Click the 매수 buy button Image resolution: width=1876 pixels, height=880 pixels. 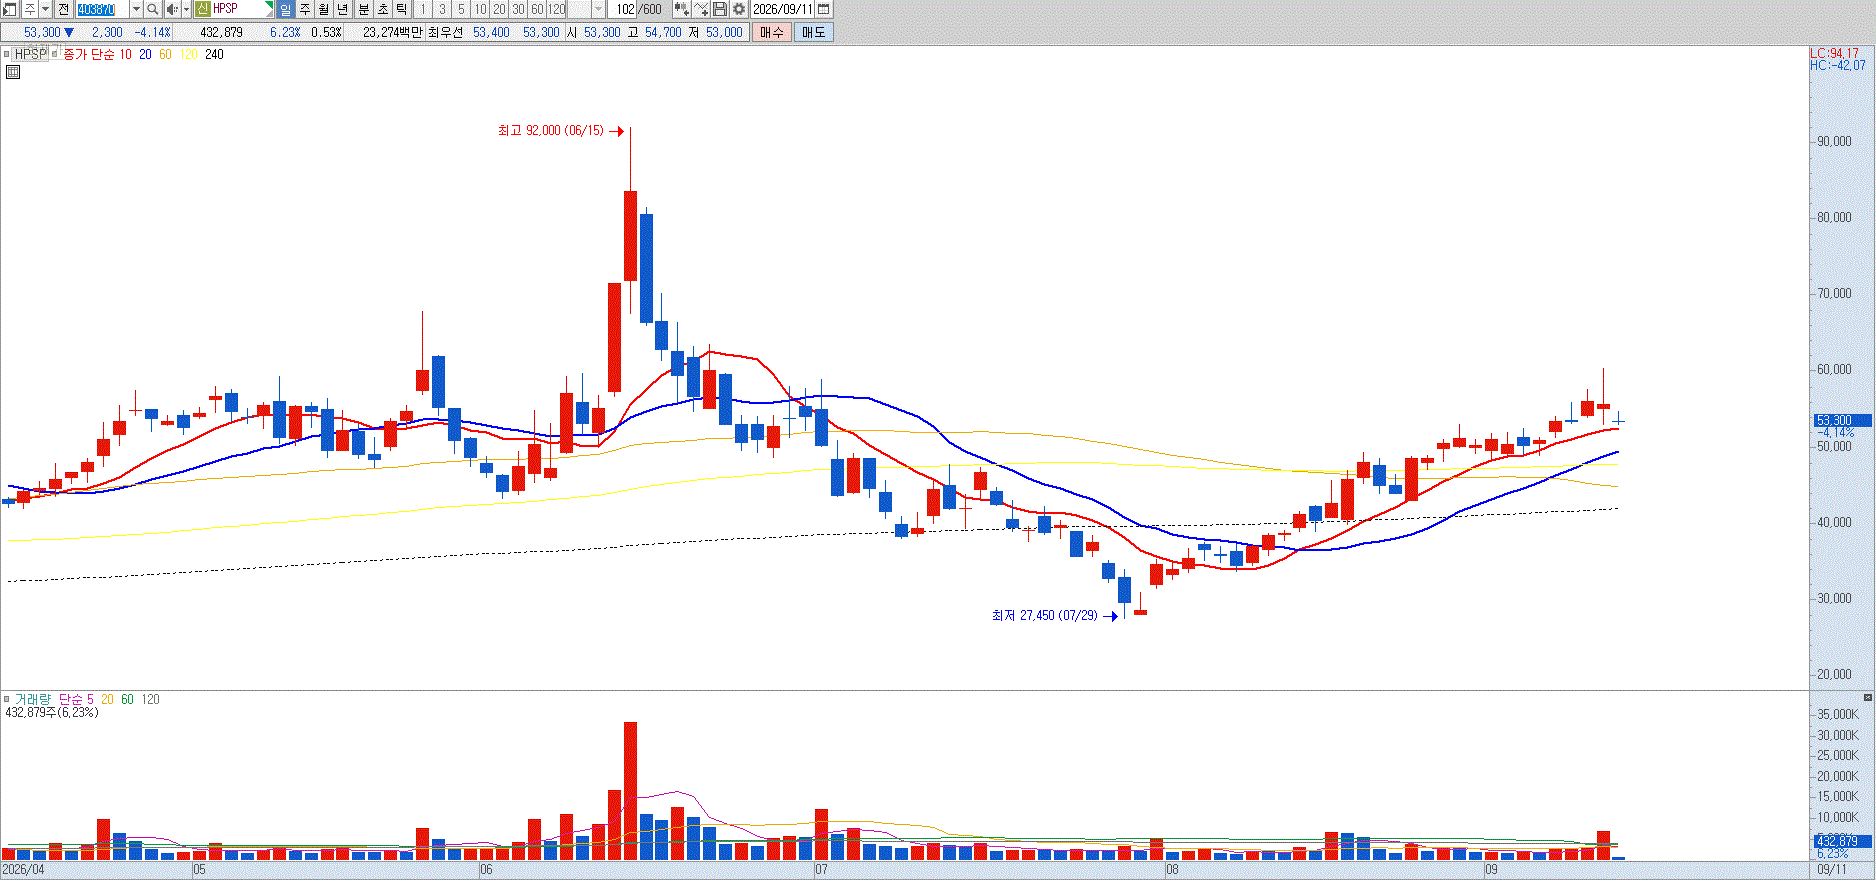(x=772, y=32)
